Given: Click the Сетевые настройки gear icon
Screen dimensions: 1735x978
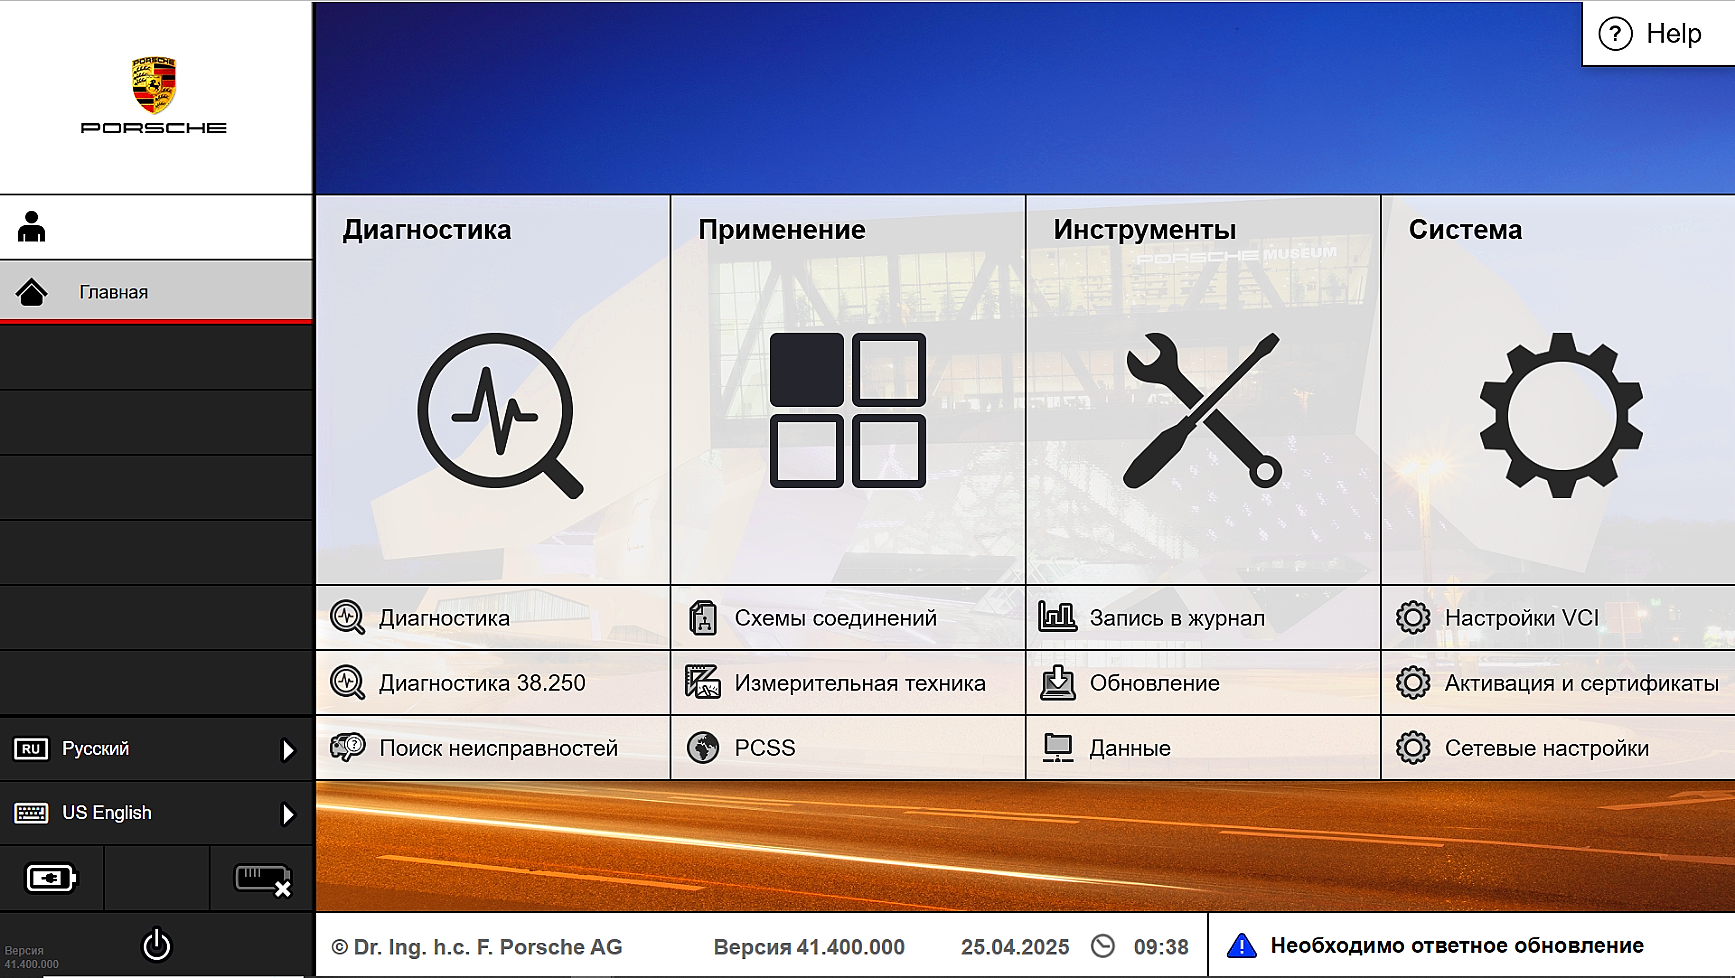Looking at the screenshot, I should click(x=1413, y=748).
